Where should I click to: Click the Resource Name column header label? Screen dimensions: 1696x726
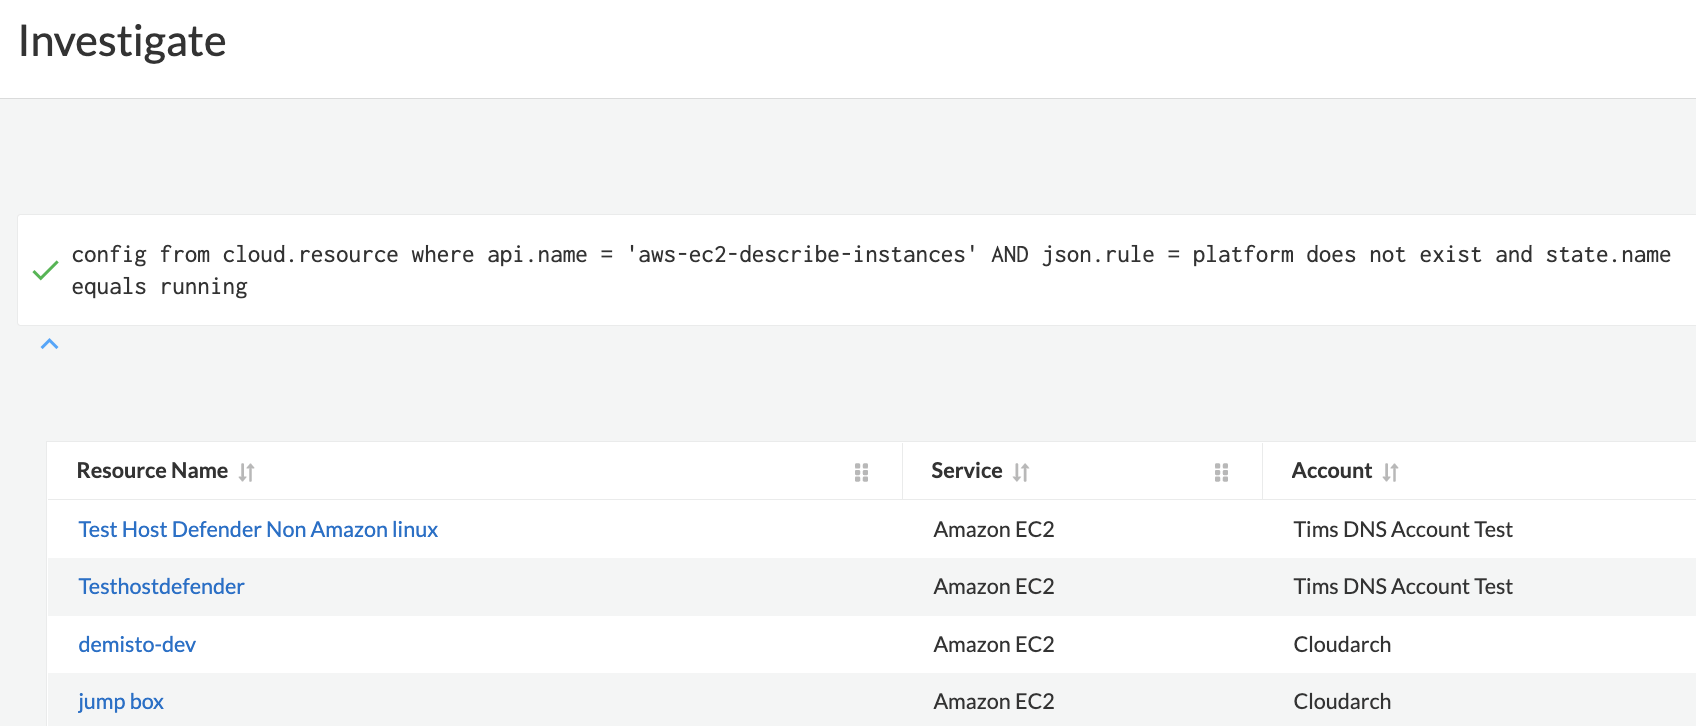152,471
